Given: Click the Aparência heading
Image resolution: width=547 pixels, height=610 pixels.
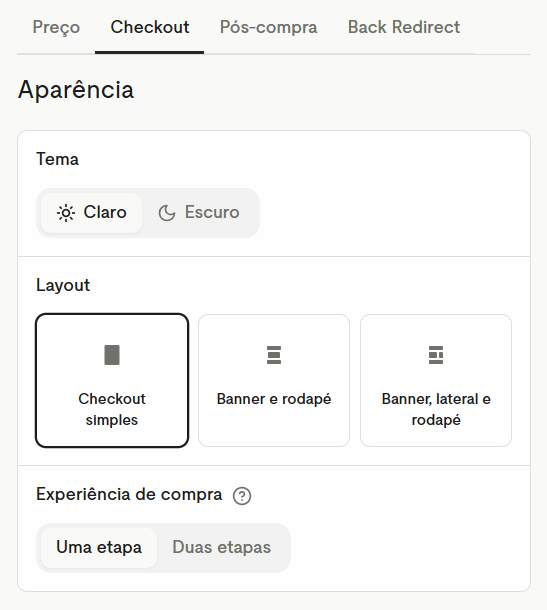Looking at the screenshot, I should point(76,90).
